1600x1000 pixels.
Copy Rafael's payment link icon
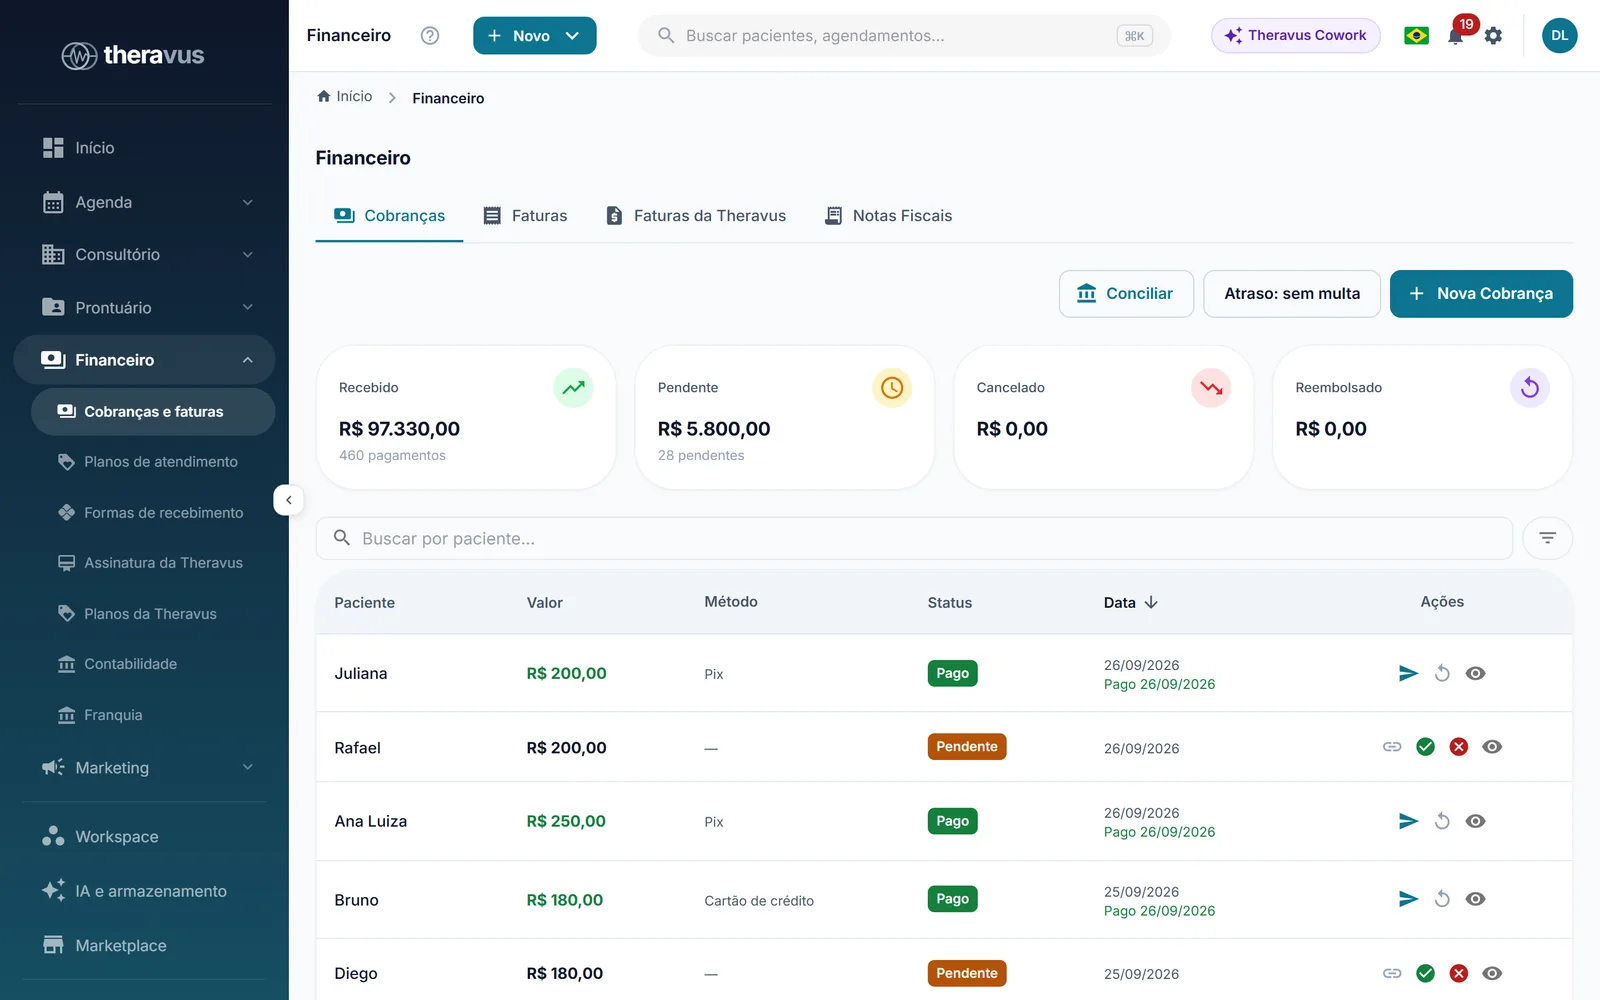(1392, 747)
